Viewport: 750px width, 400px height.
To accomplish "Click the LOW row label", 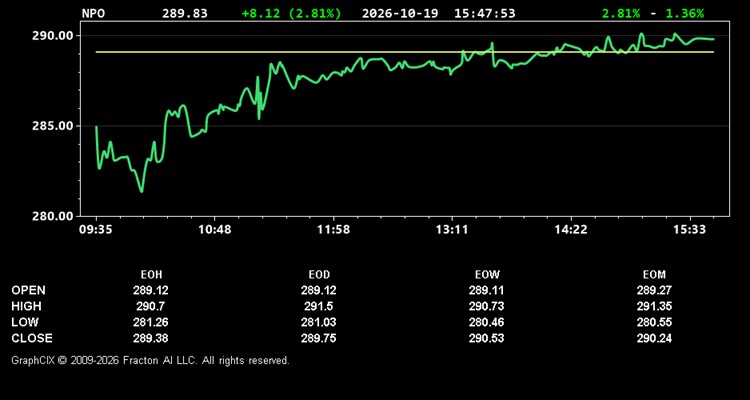I will pyautogui.click(x=25, y=322).
